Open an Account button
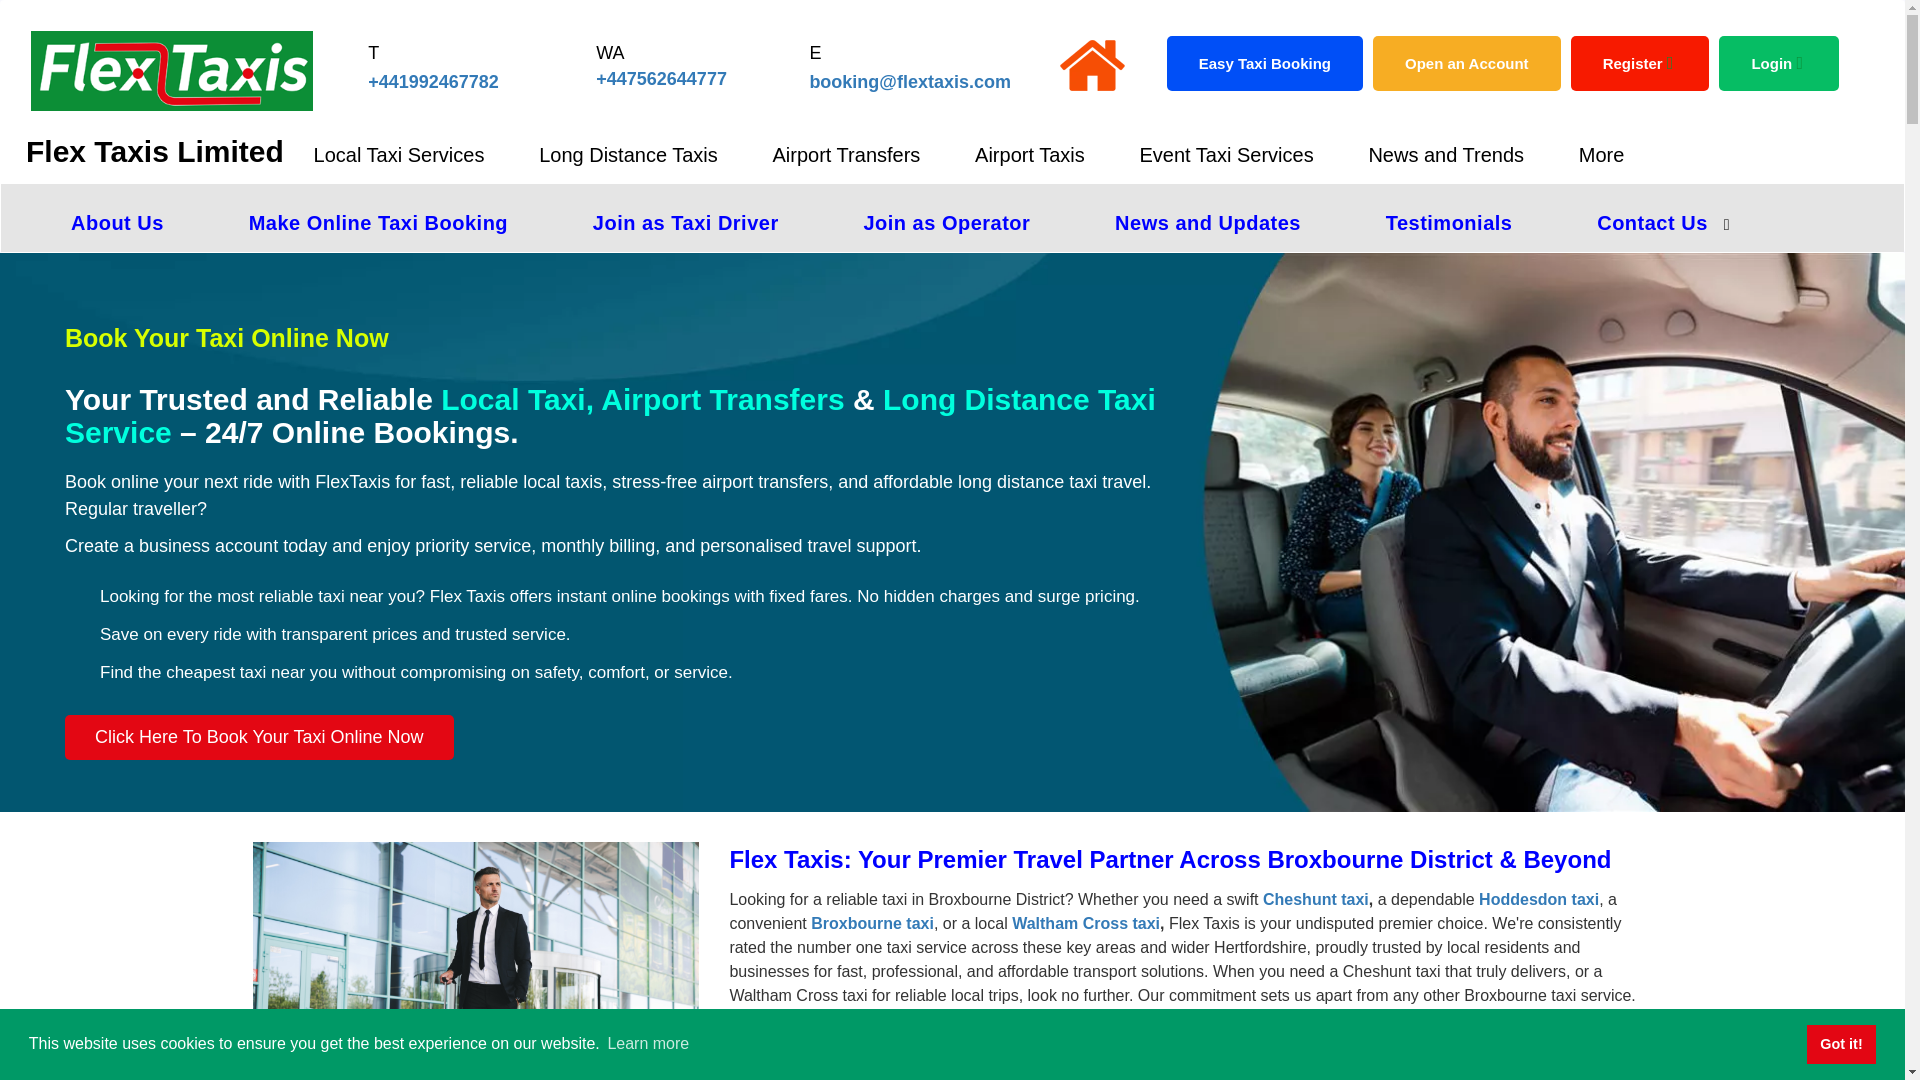Screen dimensions: 1920x1080 point(1466,63)
